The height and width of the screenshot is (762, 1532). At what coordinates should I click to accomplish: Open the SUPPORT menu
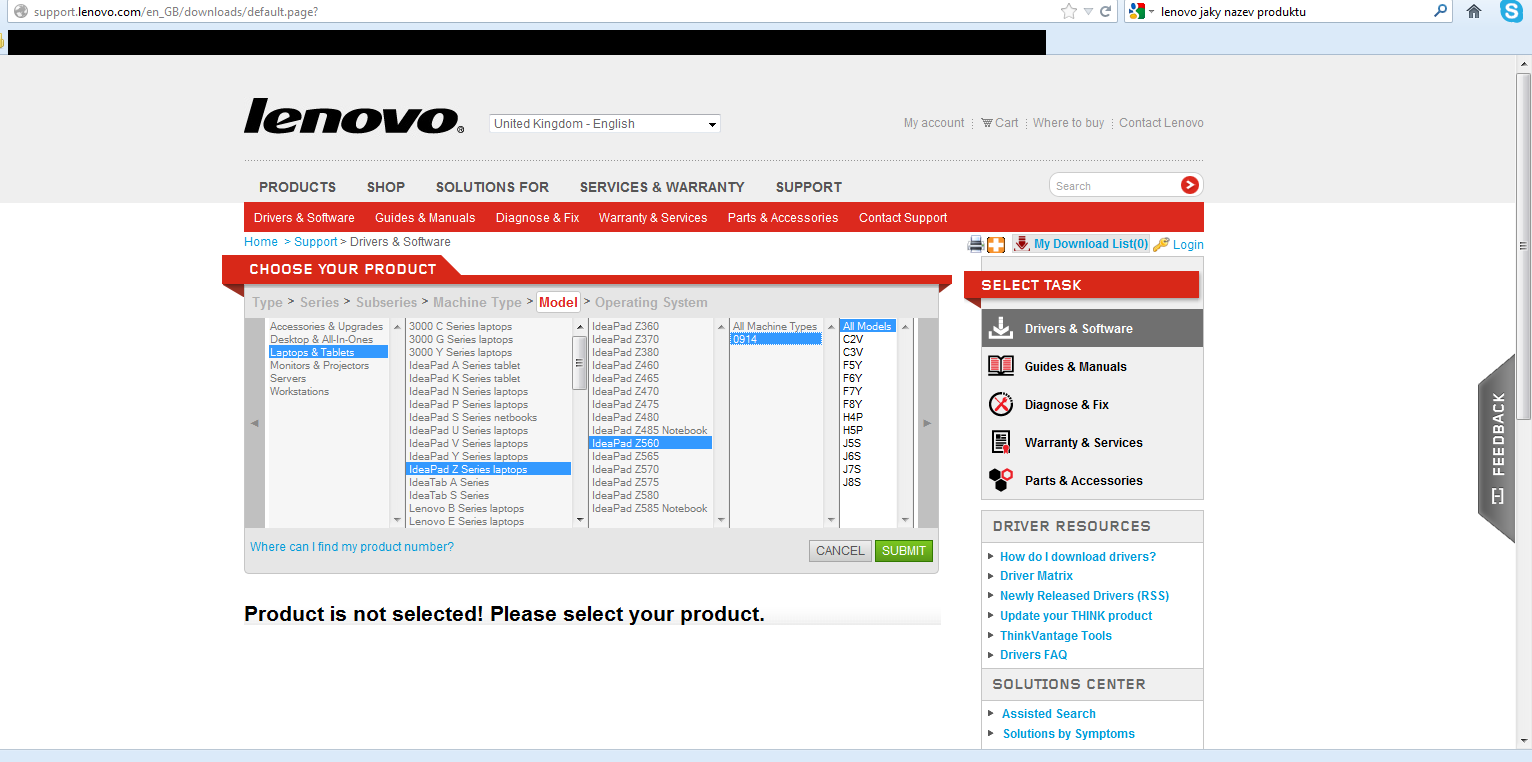(x=809, y=187)
